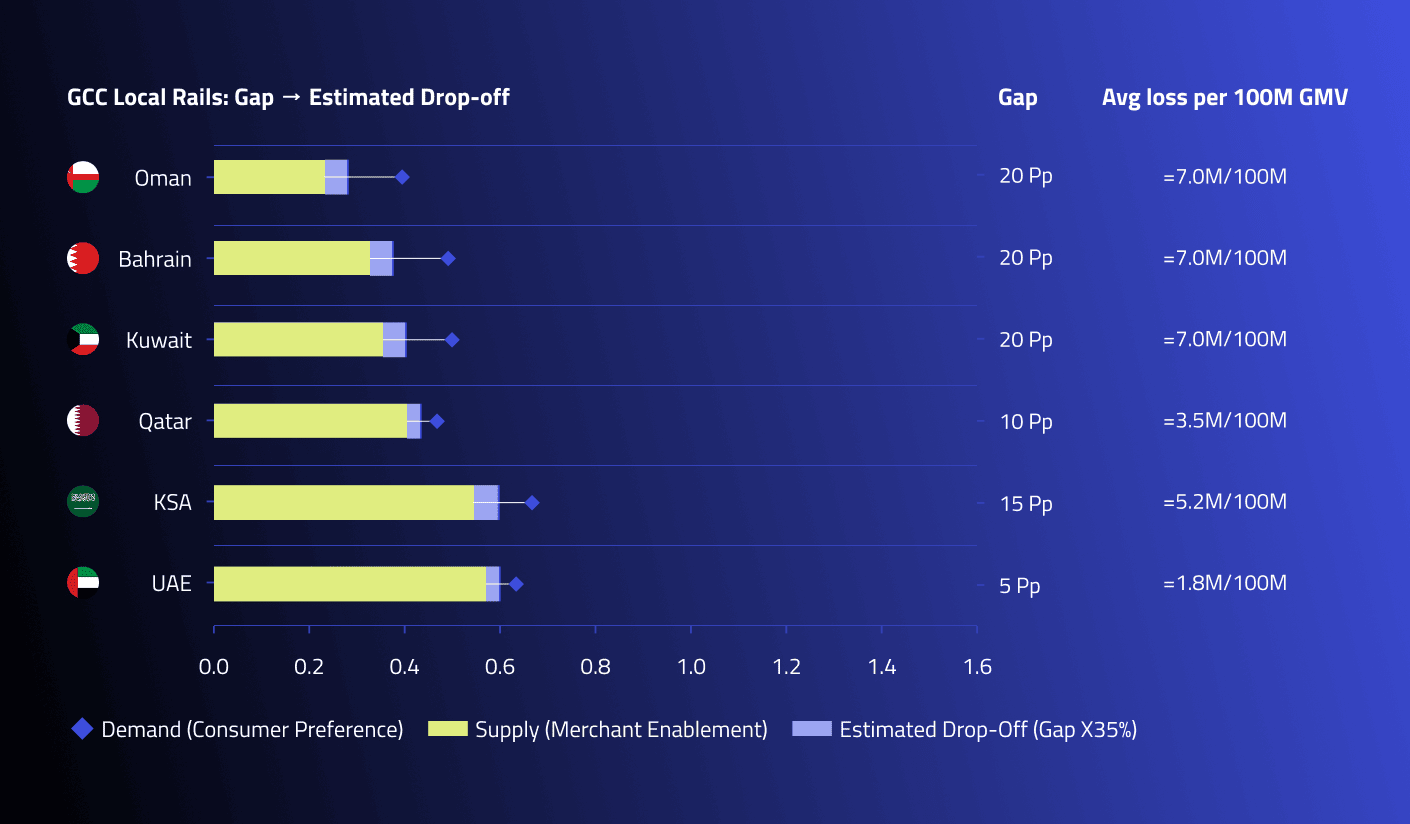Click the Gap column header
1410x824 pixels.
coord(1018,97)
